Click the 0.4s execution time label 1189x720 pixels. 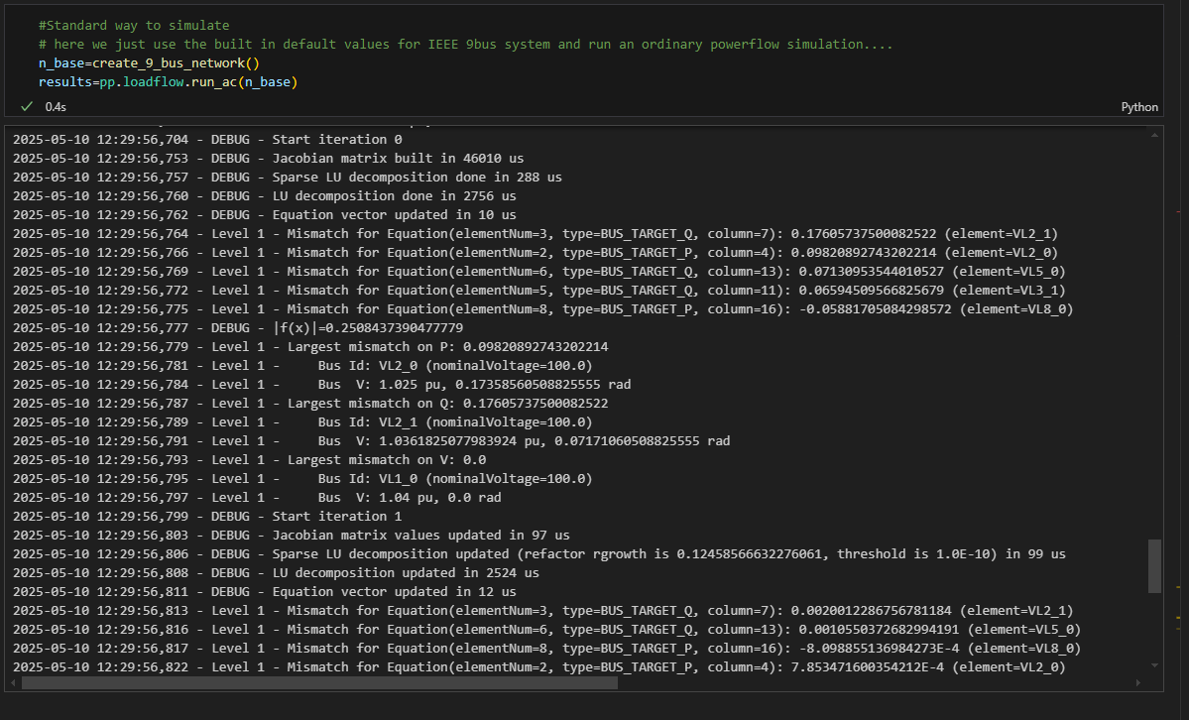56,107
